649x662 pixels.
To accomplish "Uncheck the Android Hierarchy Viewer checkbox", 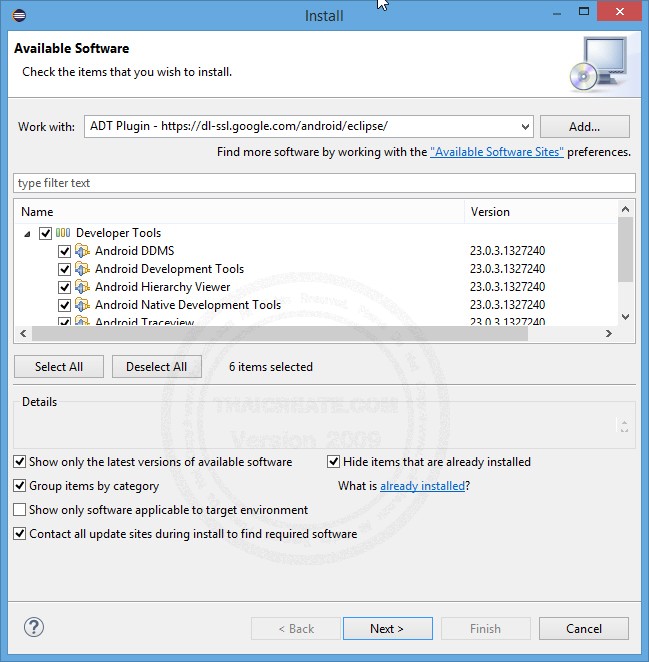I will click(x=64, y=287).
